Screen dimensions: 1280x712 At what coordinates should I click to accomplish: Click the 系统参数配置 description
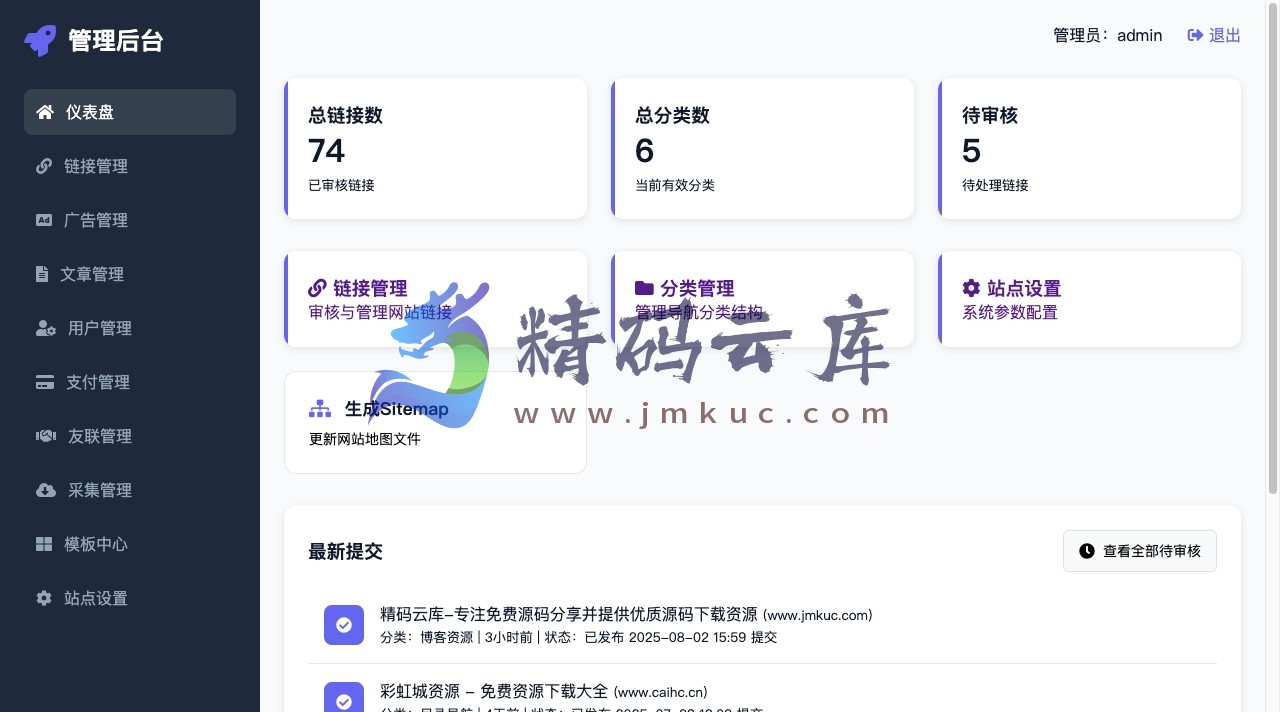[1010, 312]
